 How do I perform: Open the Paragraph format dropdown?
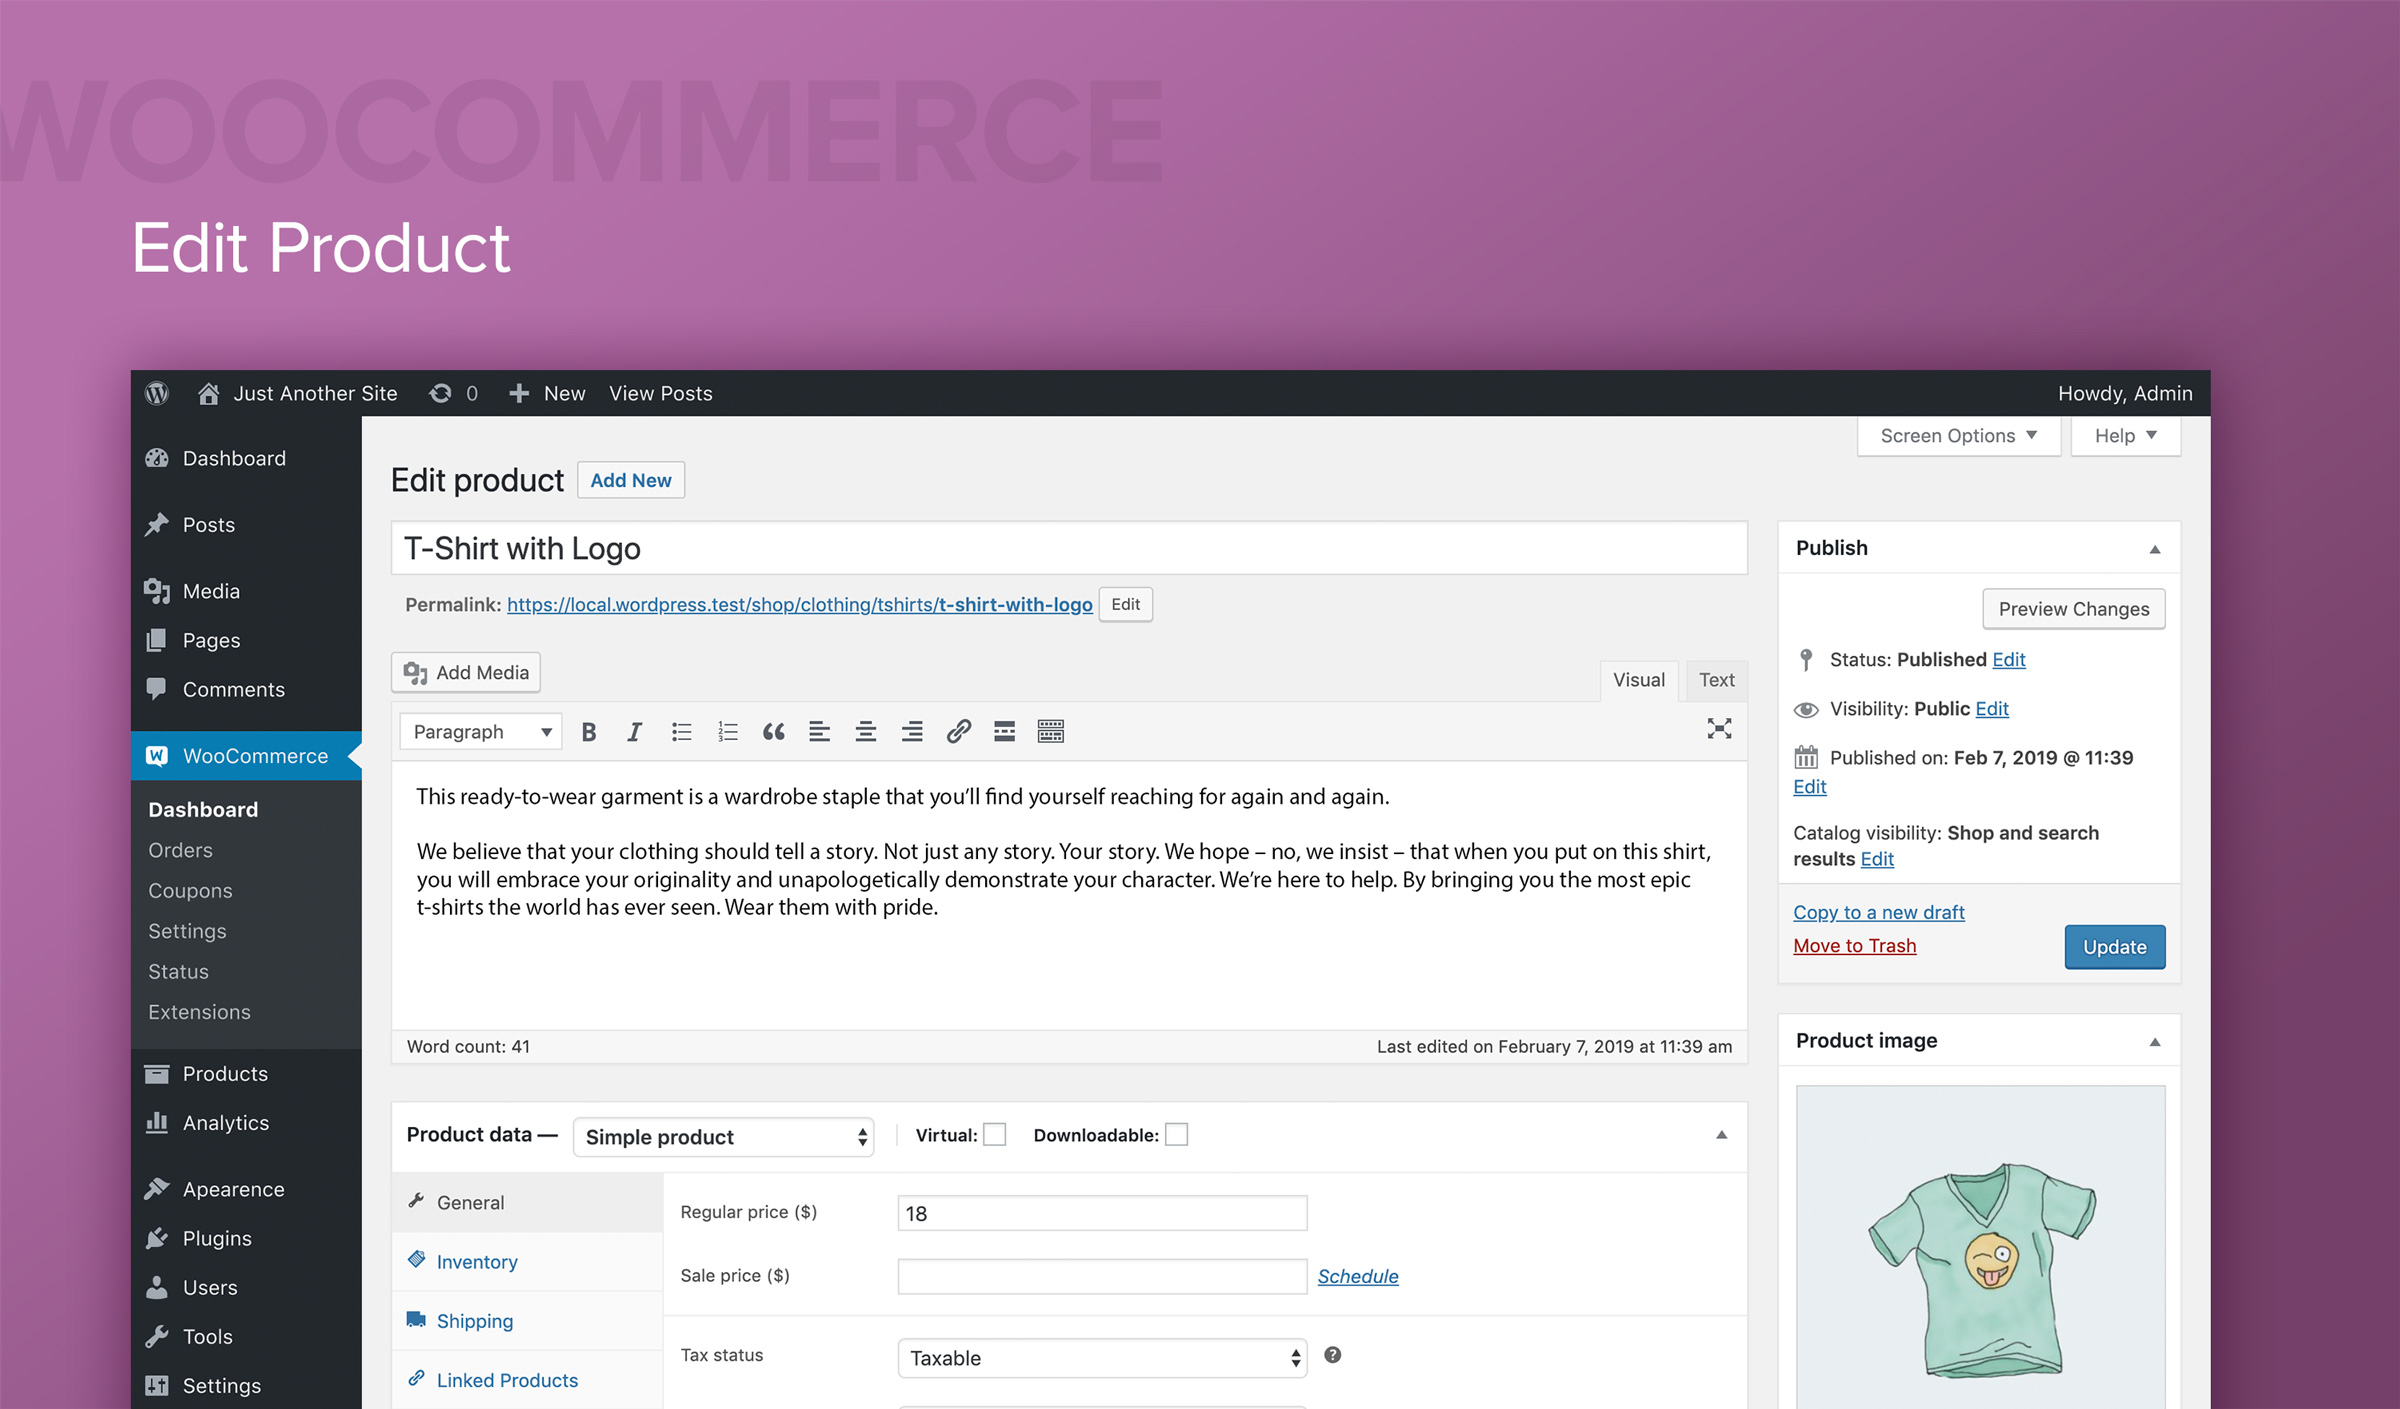(481, 732)
